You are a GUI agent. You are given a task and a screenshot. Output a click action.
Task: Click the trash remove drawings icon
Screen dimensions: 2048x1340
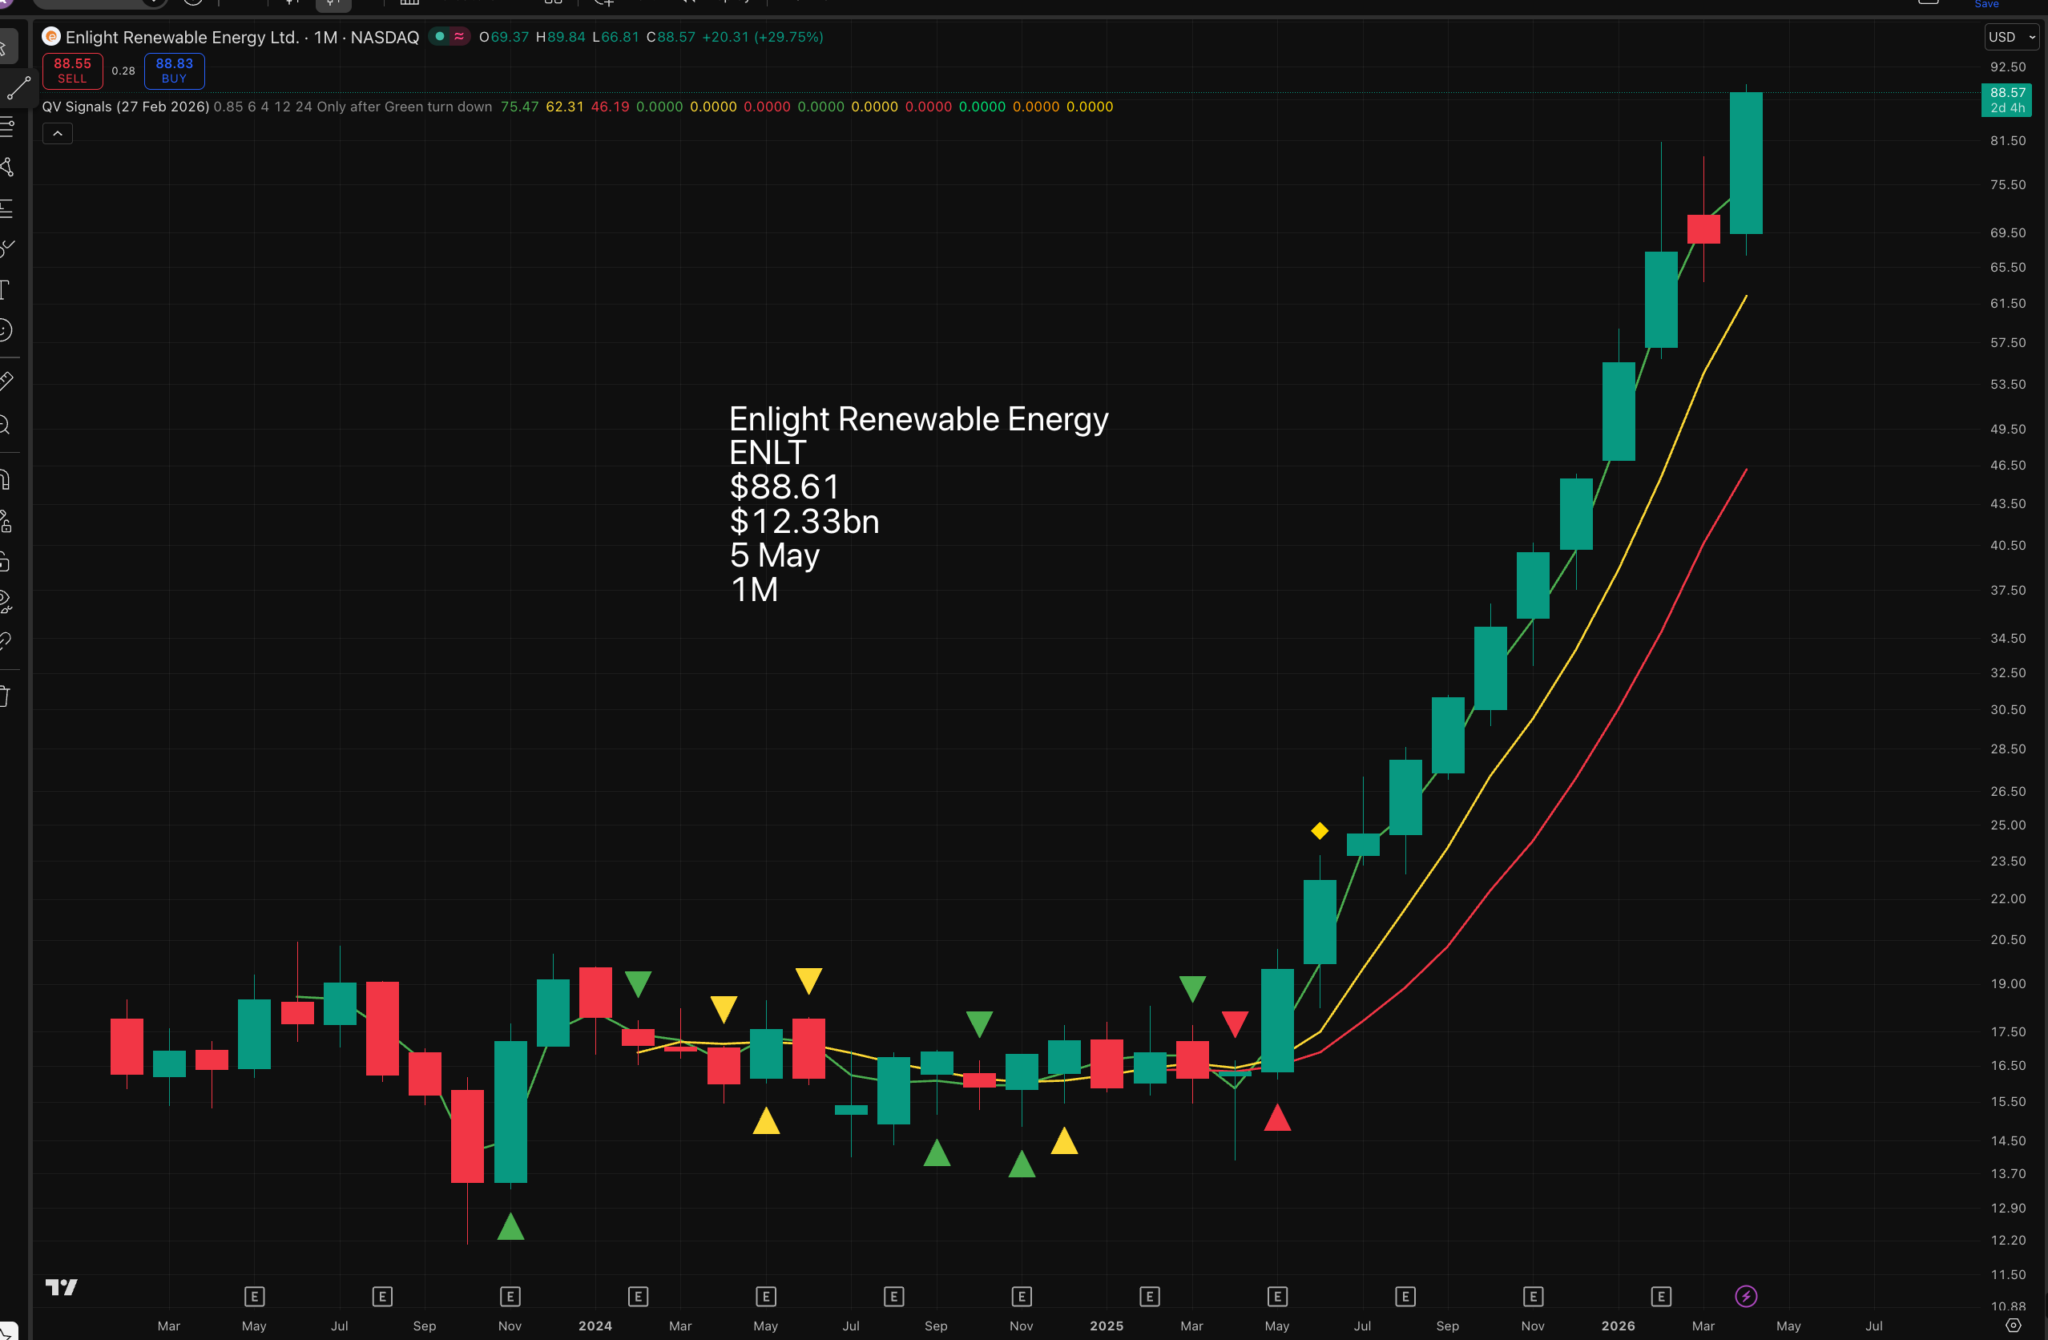click(x=6, y=697)
